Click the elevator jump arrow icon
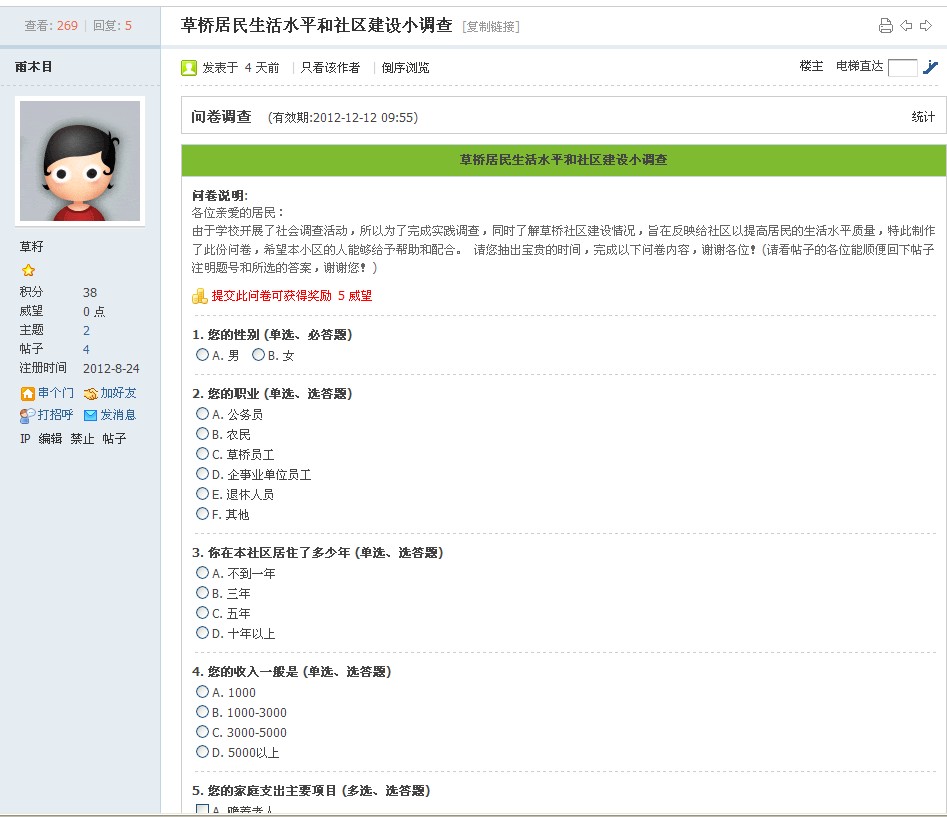This screenshot has height=817, width=947. point(931,67)
